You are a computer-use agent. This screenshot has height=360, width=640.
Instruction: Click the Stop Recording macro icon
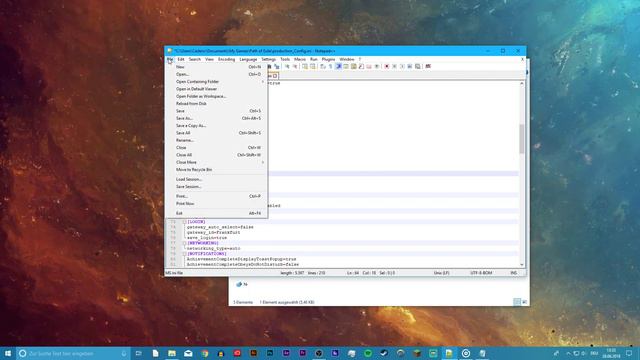394,66
